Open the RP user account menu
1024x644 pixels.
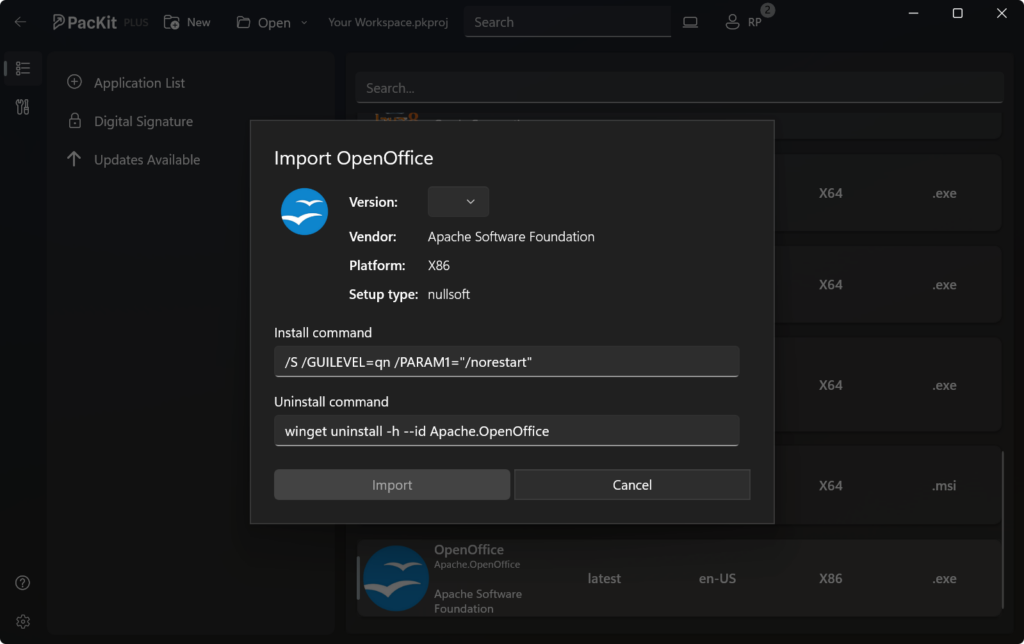pos(743,22)
